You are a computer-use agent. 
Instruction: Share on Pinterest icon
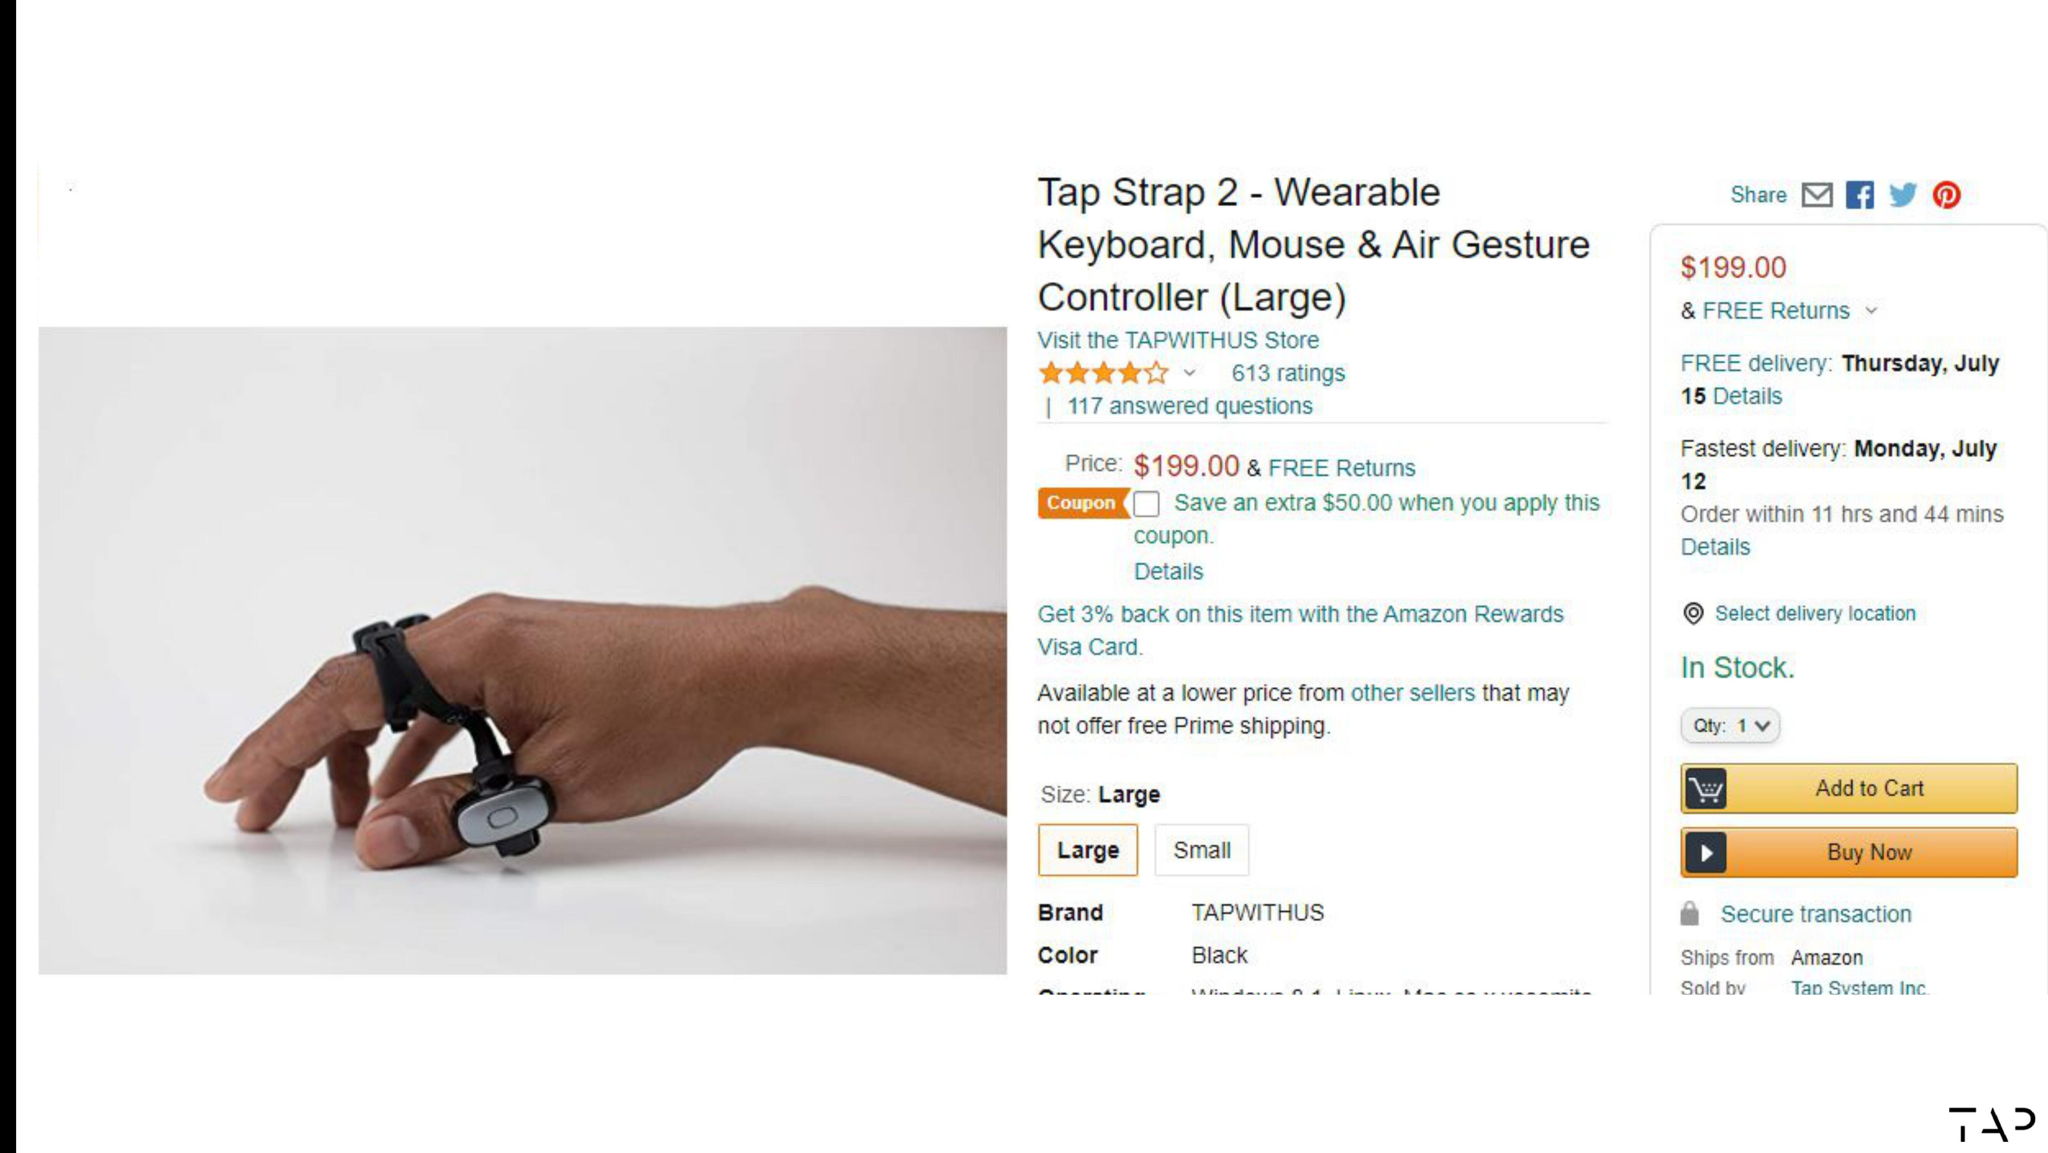1946,195
